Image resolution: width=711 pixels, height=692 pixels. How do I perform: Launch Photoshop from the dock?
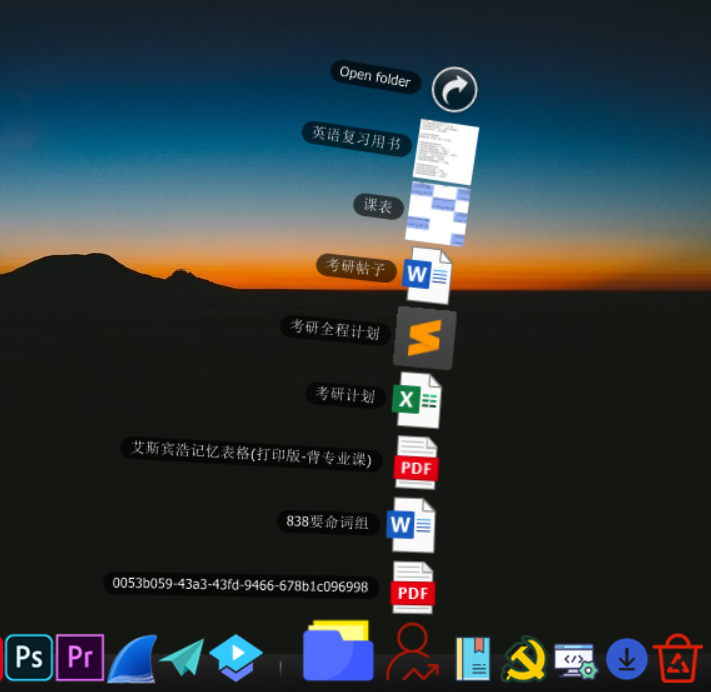[29, 657]
